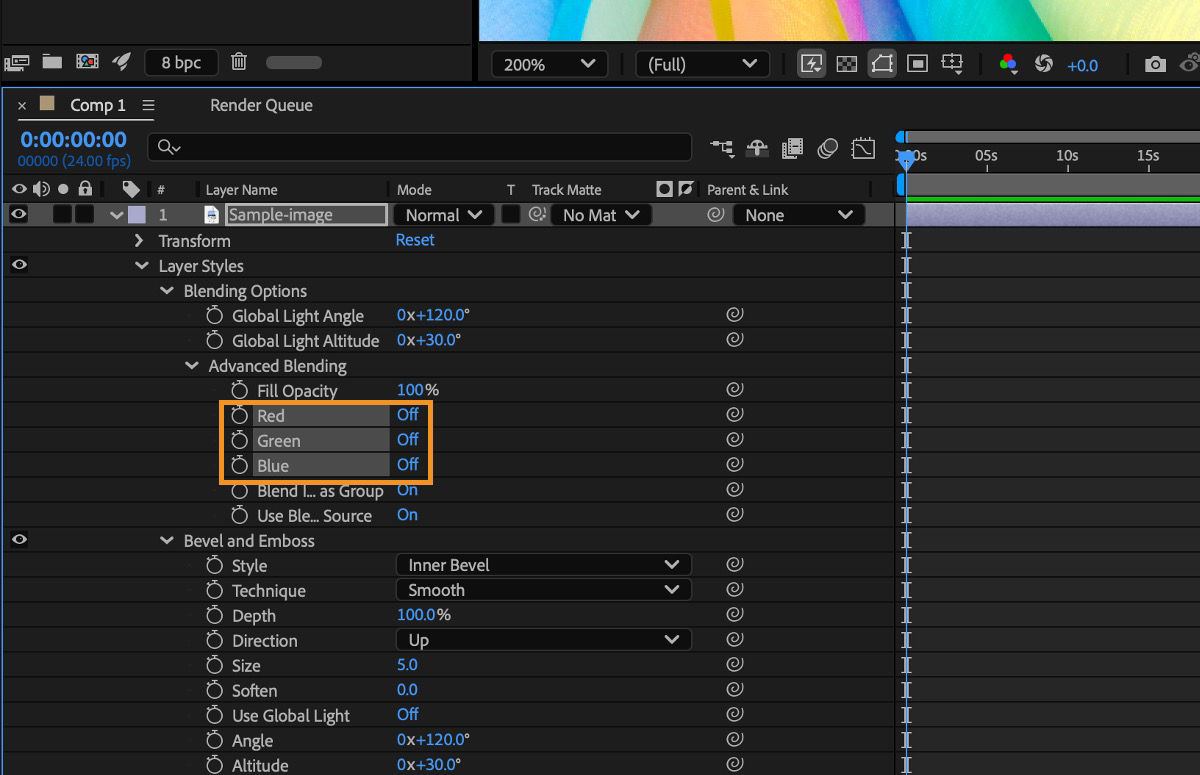Toggle the Transparency Grid checkerboard icon
The image size is (1200, 775).
[847, 64]
